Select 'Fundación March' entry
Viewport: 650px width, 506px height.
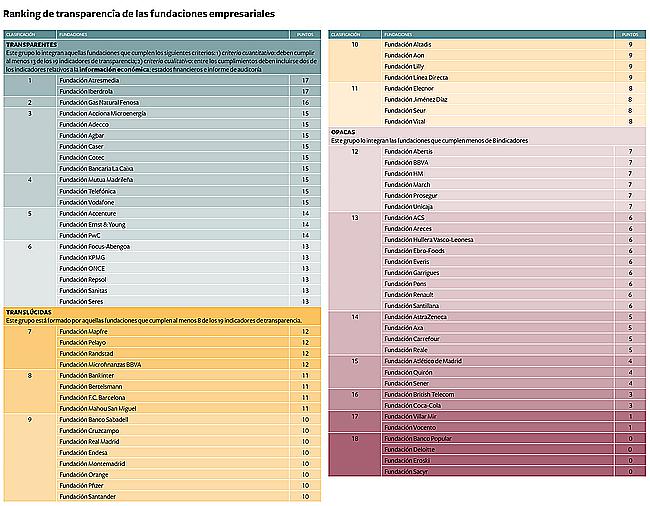(407, 184)
